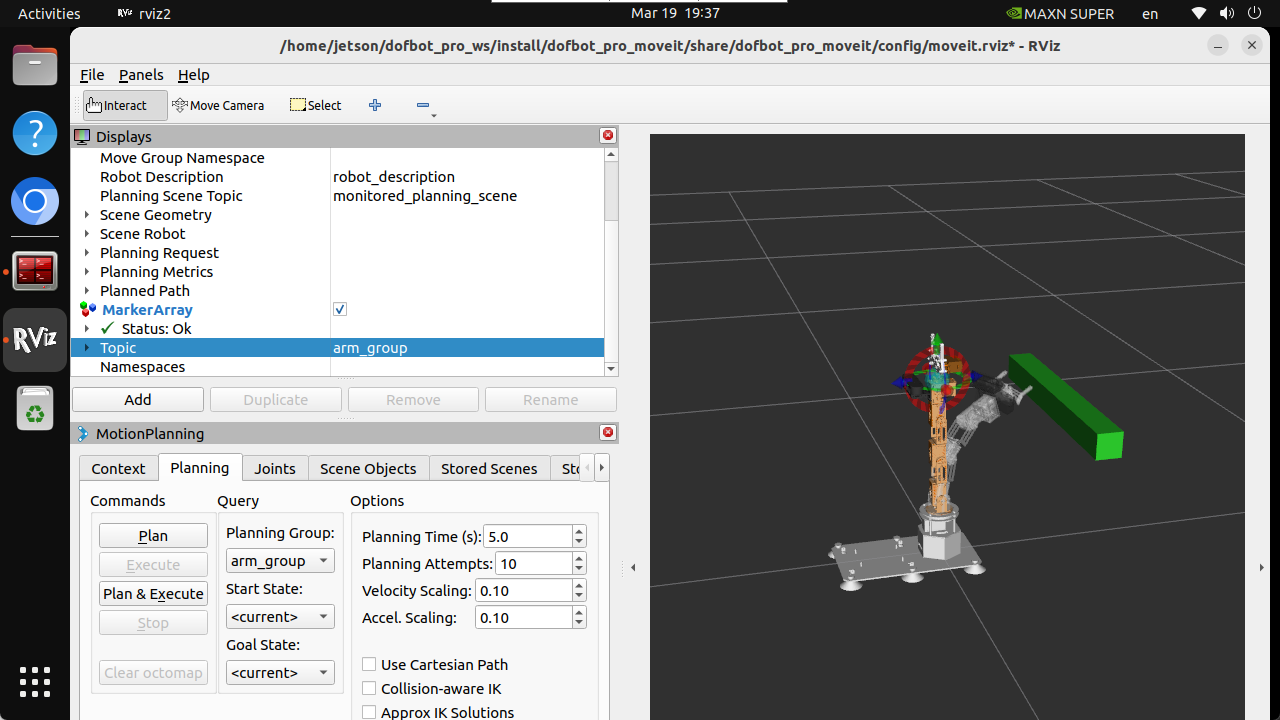
Task: Switch to the Scene Objects tab
Action: pyautogui.click(x=368, y=468)
